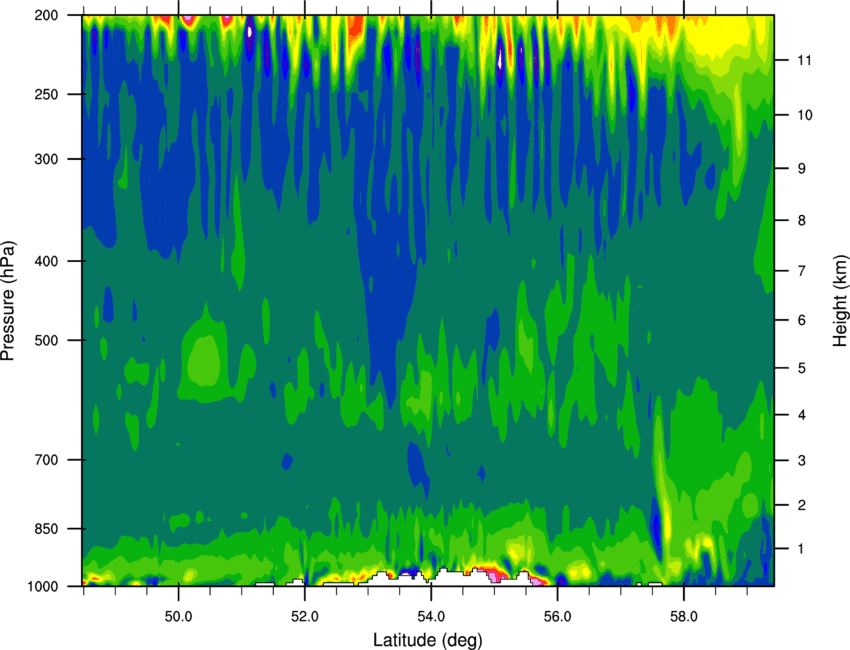This screenshot has width=850, height=650.
Task: Select the 700 pressure tick label
Action: pos(47,460)
